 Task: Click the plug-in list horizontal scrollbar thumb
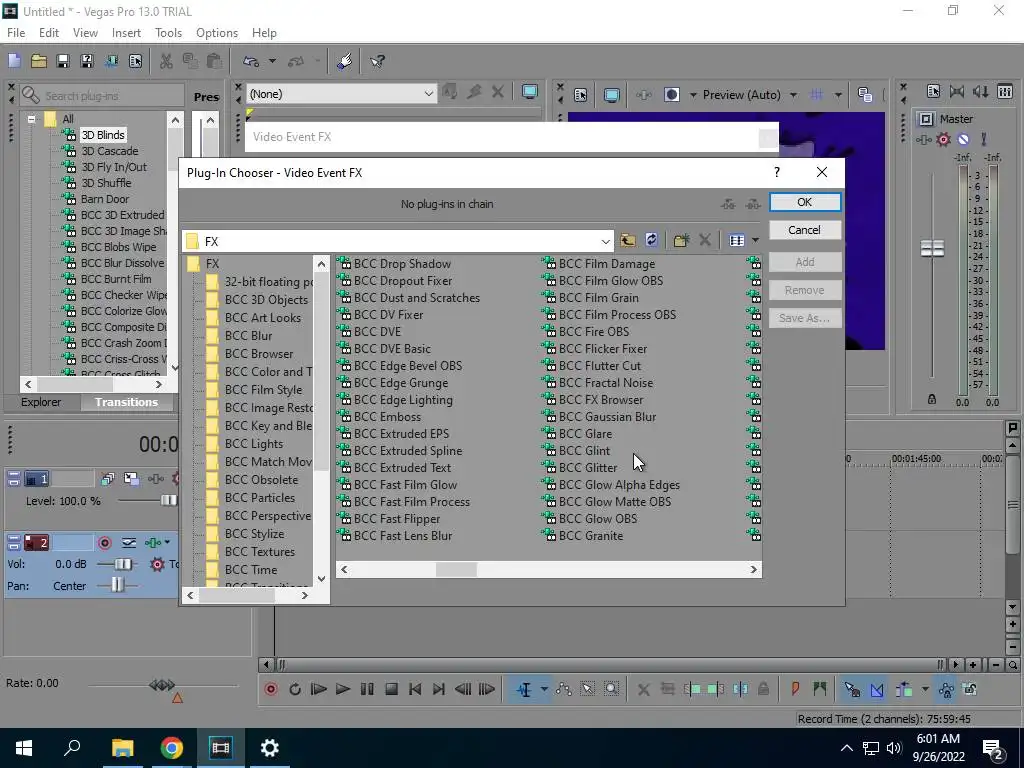pos(456,569)
